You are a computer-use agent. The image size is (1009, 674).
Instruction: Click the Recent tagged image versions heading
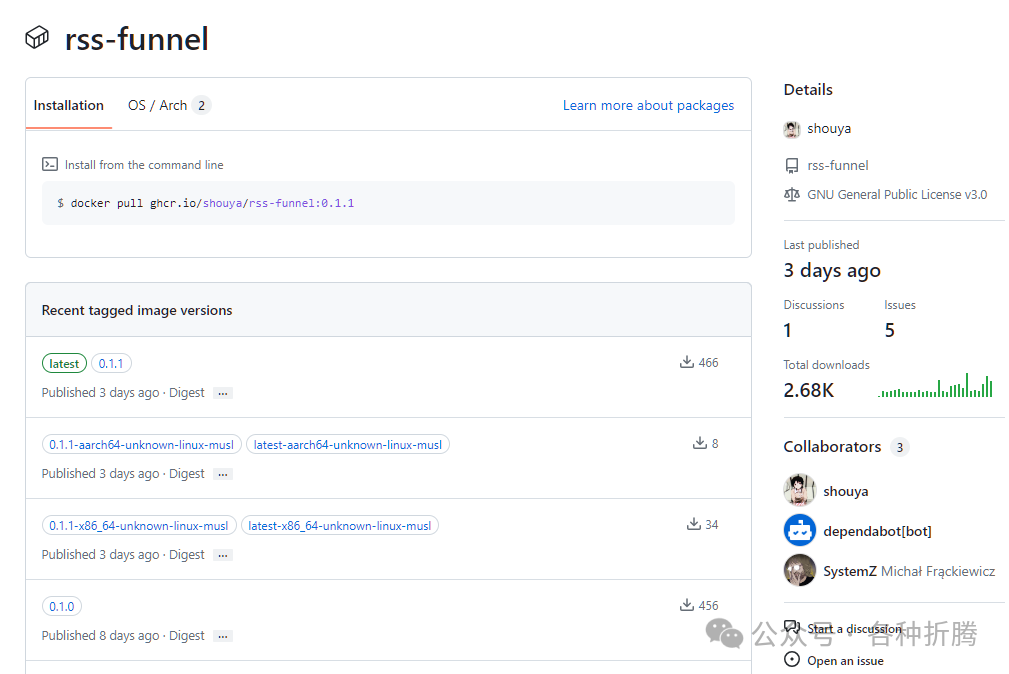pyautogui.click(x=137, y=310)
